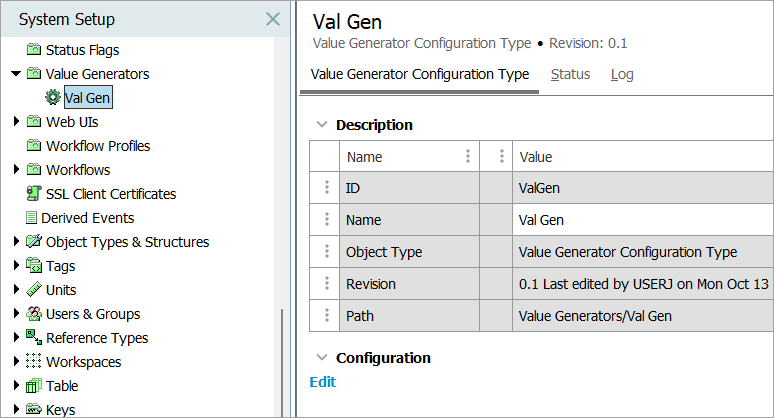This screenshot has width=774, height=418.
Task: Click the Reference Types icon
Action: click(34, 338)
